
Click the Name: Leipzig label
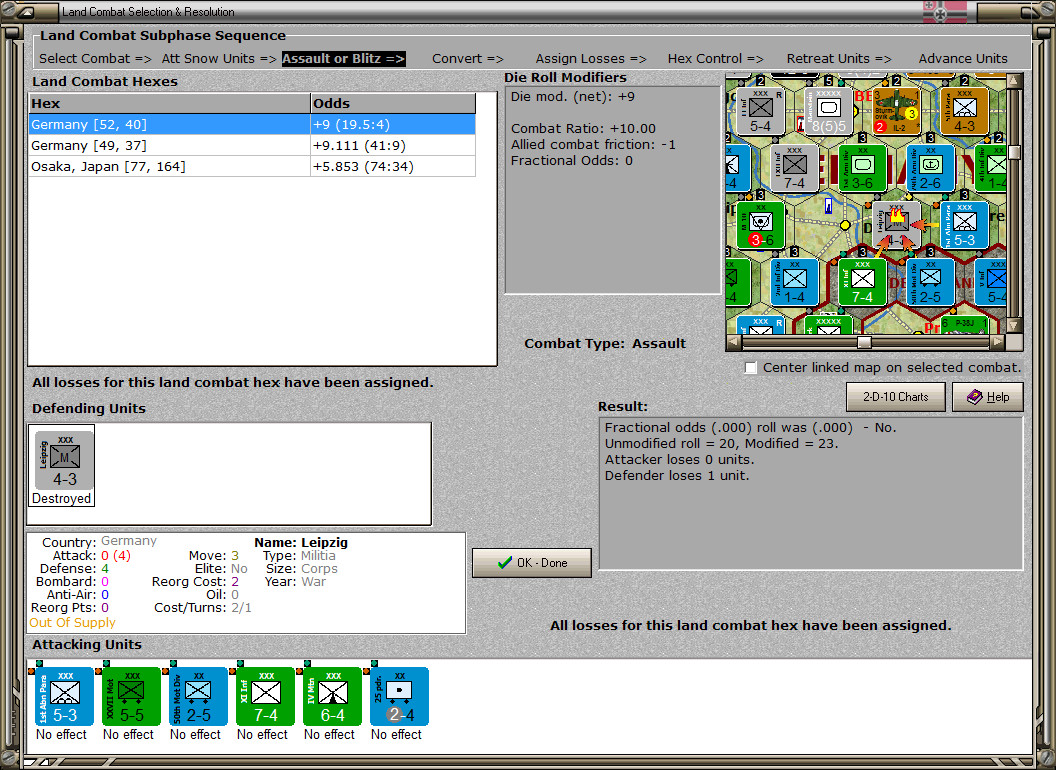click(301, 542)
